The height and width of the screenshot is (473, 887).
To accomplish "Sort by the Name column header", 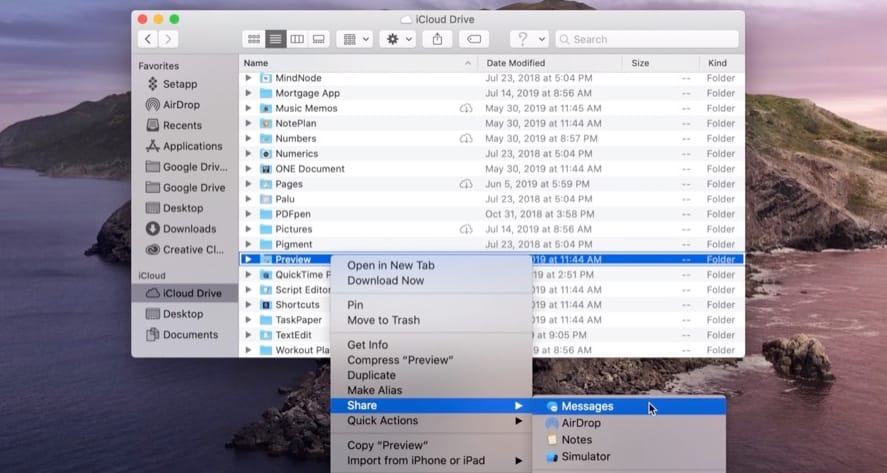I will 359,63.
